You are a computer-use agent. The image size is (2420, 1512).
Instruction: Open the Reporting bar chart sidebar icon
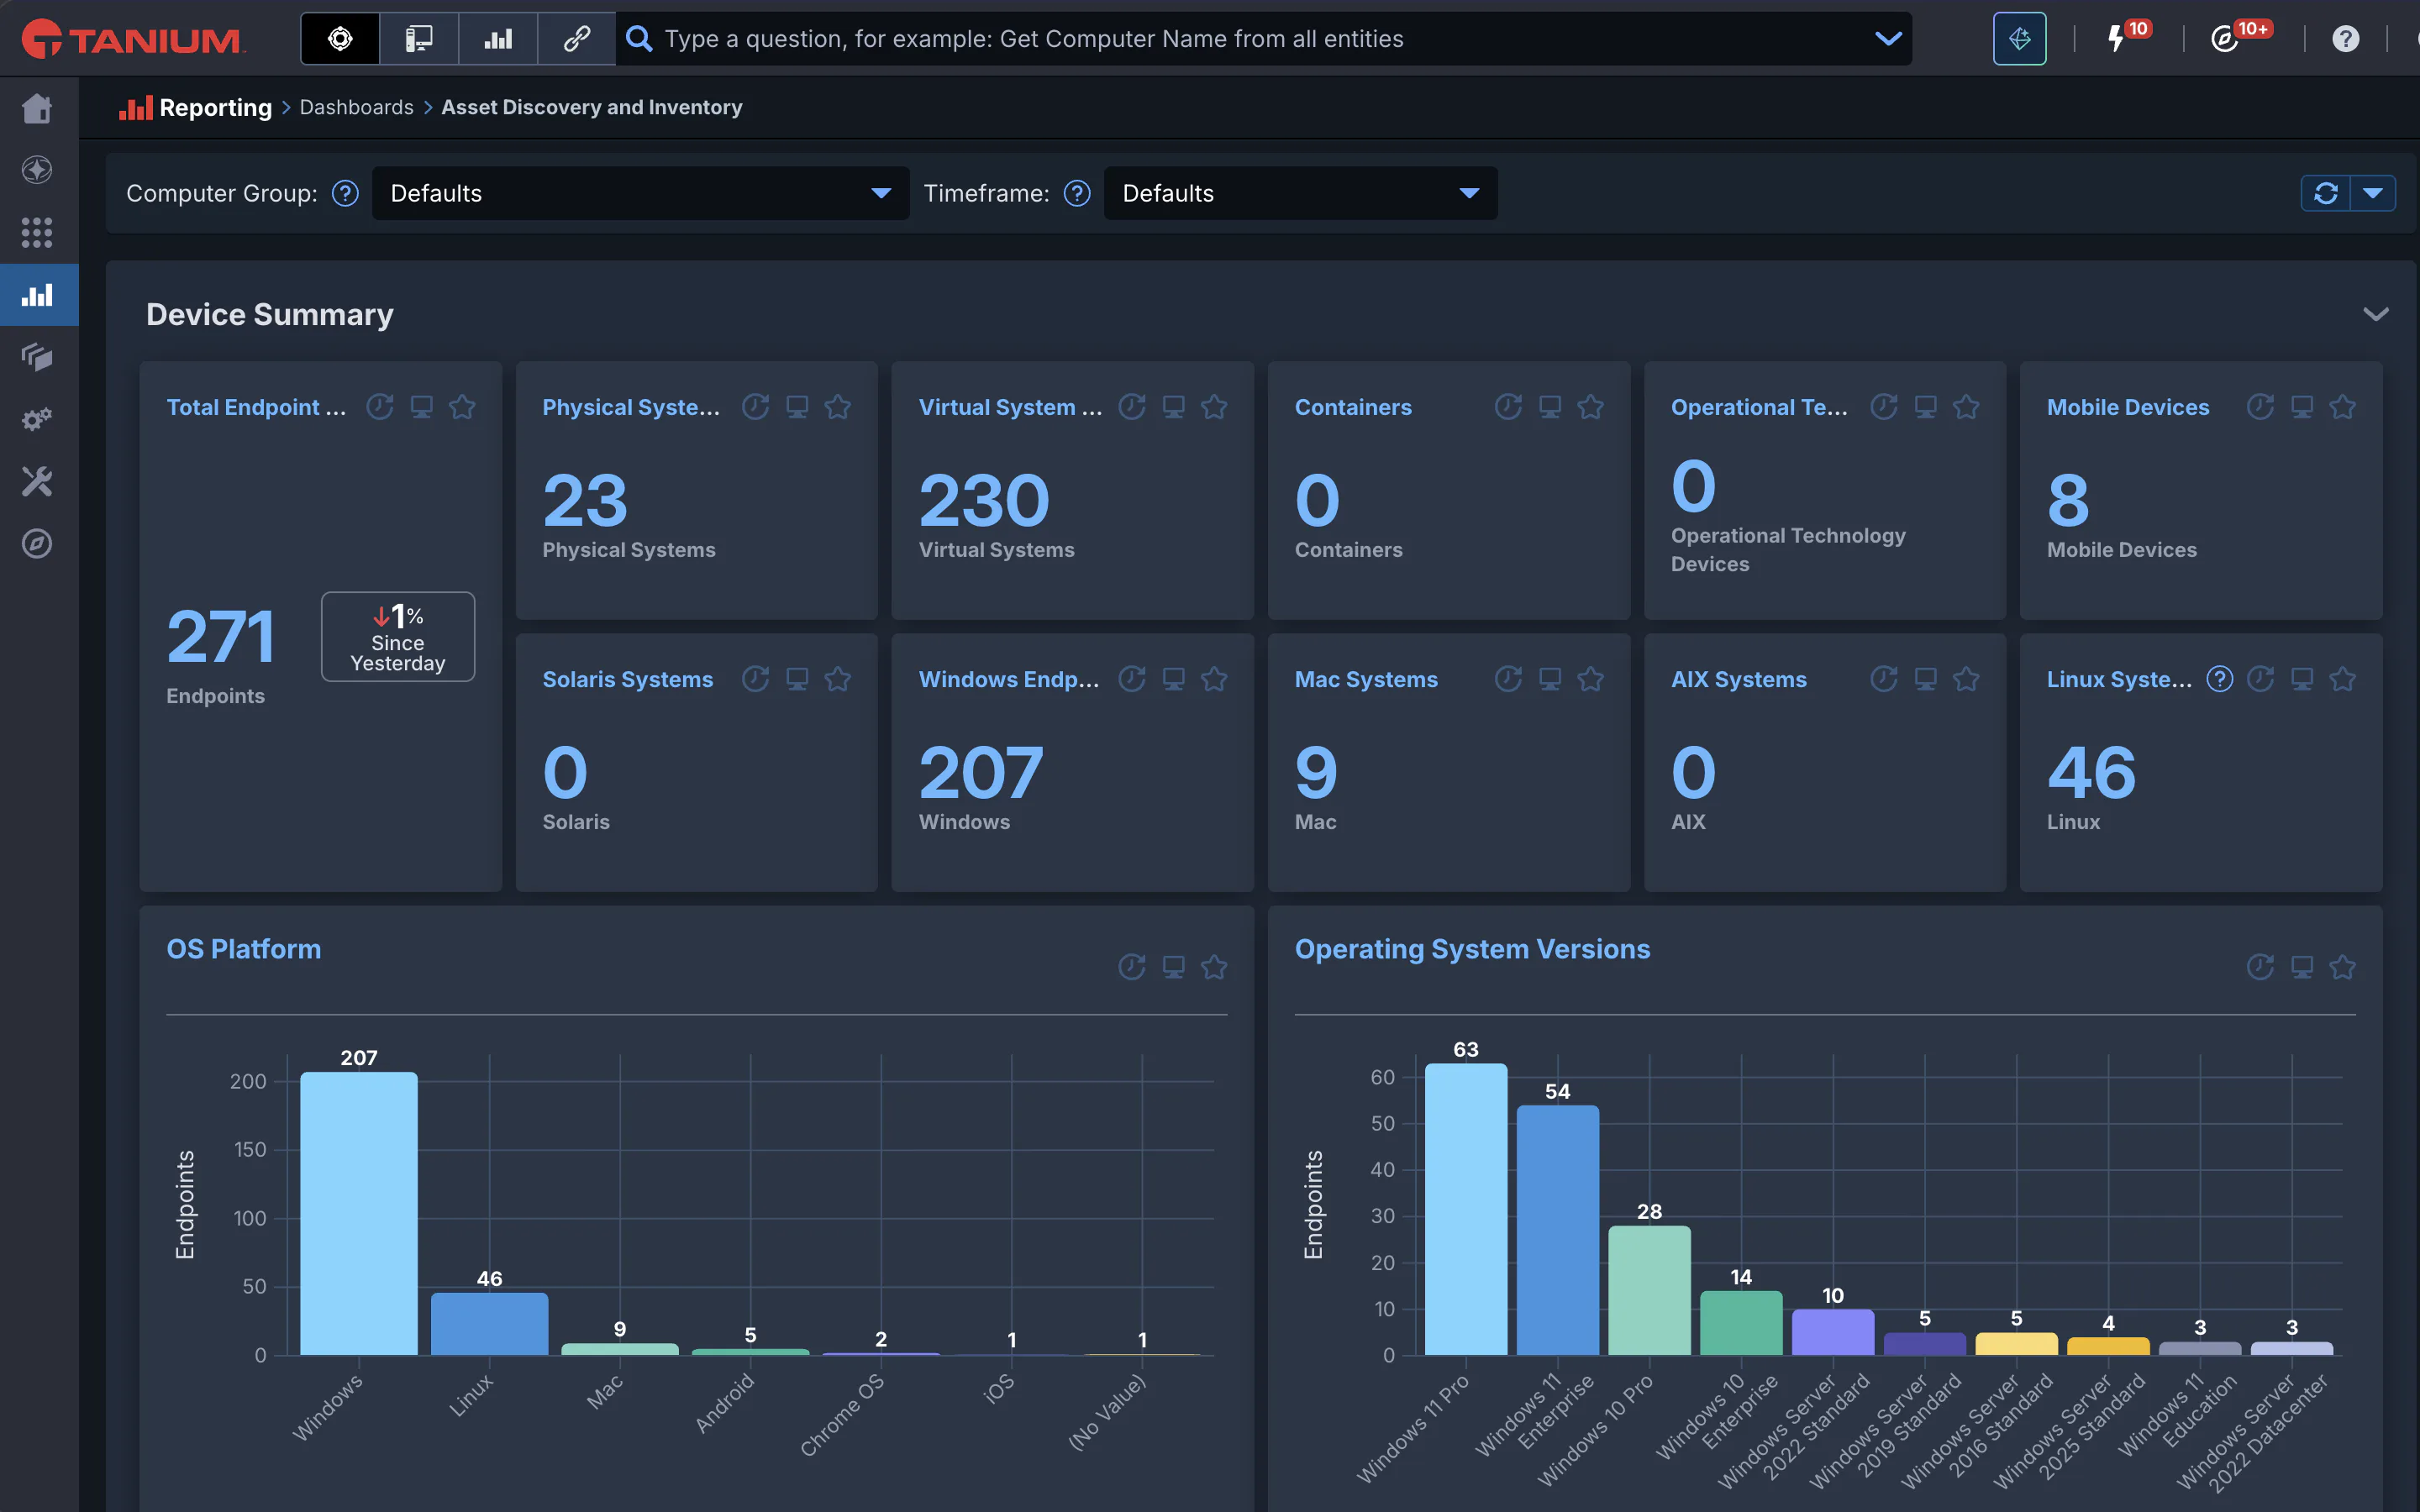(37, 295)
